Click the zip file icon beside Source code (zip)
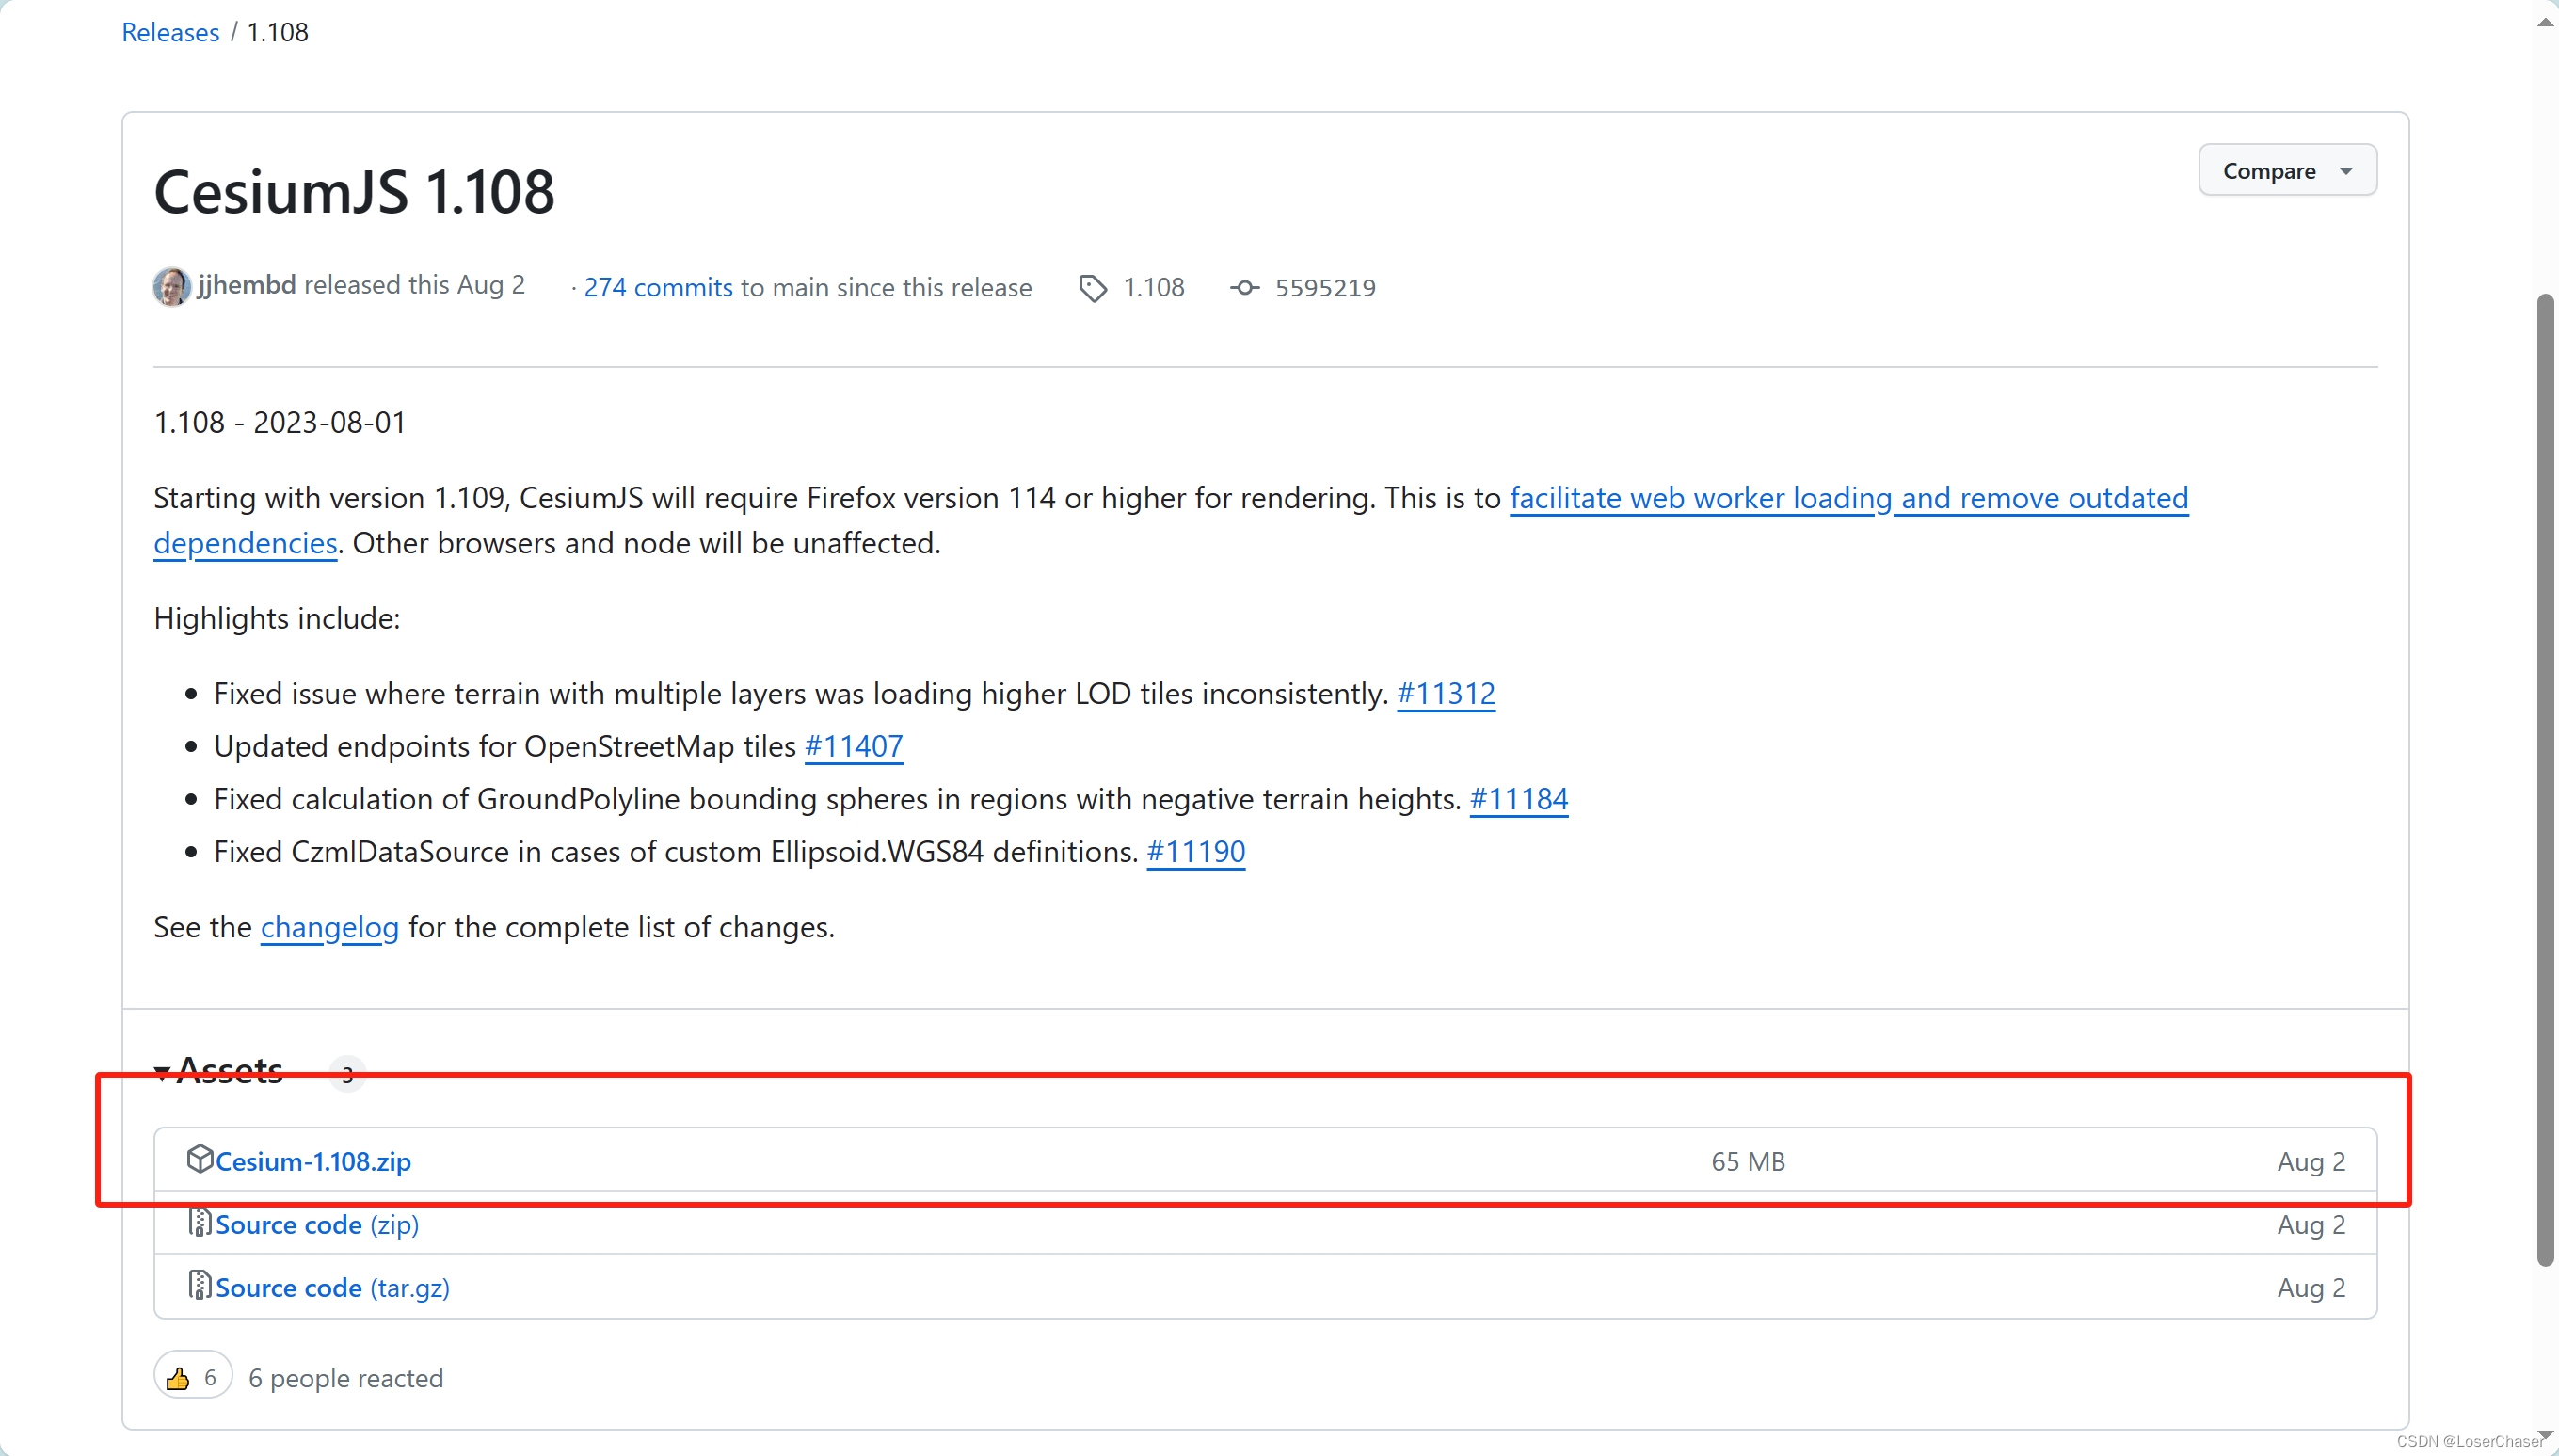 (199, 1222)
